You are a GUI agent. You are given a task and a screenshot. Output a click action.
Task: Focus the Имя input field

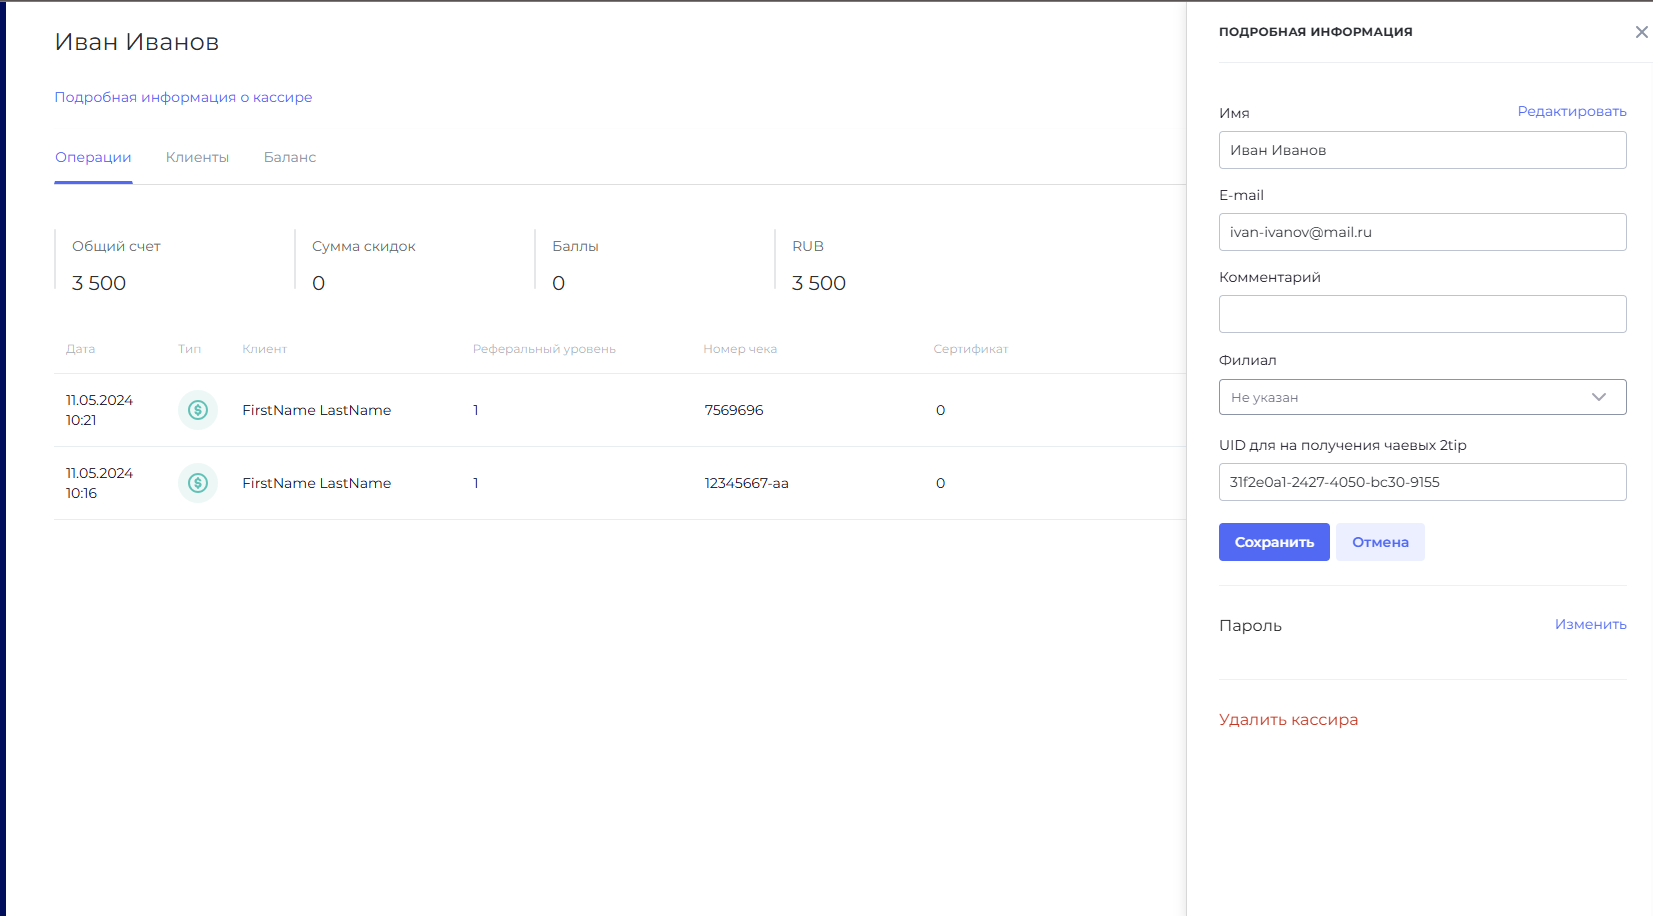point(1422,150)
